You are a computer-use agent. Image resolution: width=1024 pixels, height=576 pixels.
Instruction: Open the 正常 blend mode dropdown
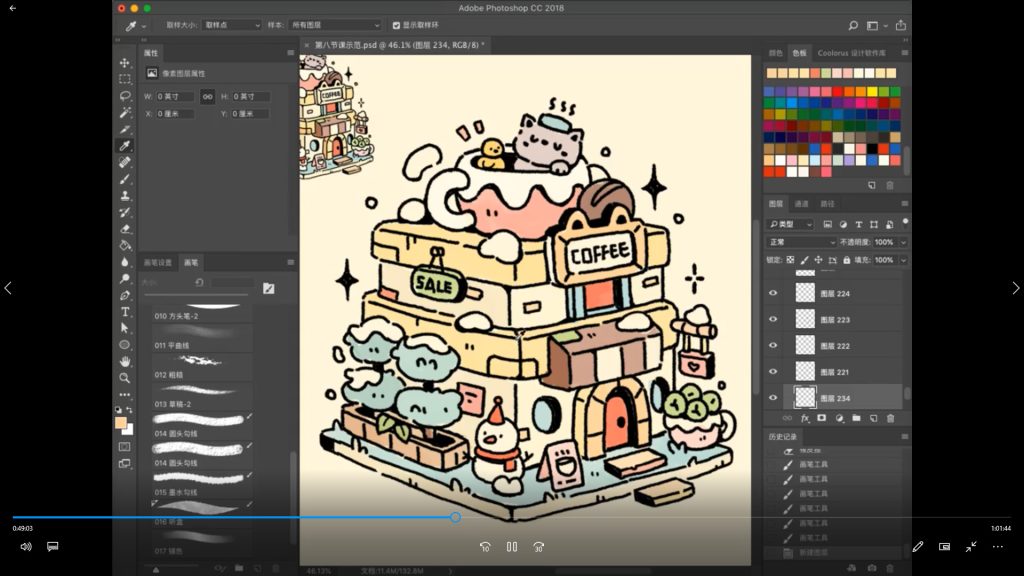coord(802,242)
